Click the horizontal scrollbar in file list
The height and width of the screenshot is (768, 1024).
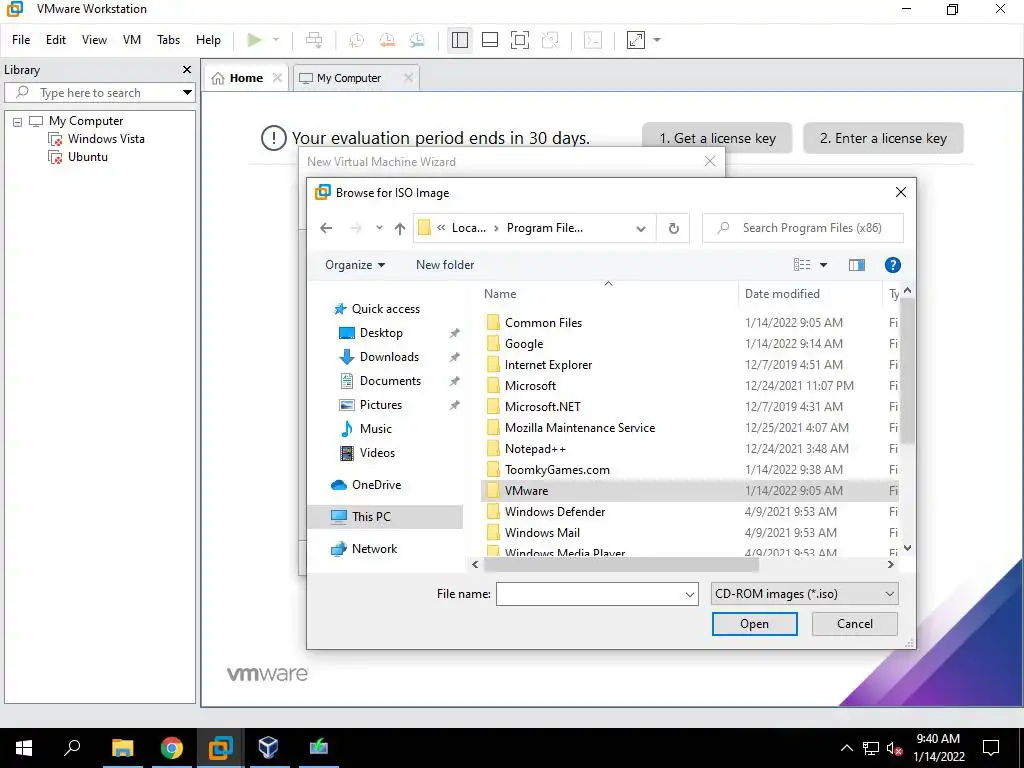621,564
